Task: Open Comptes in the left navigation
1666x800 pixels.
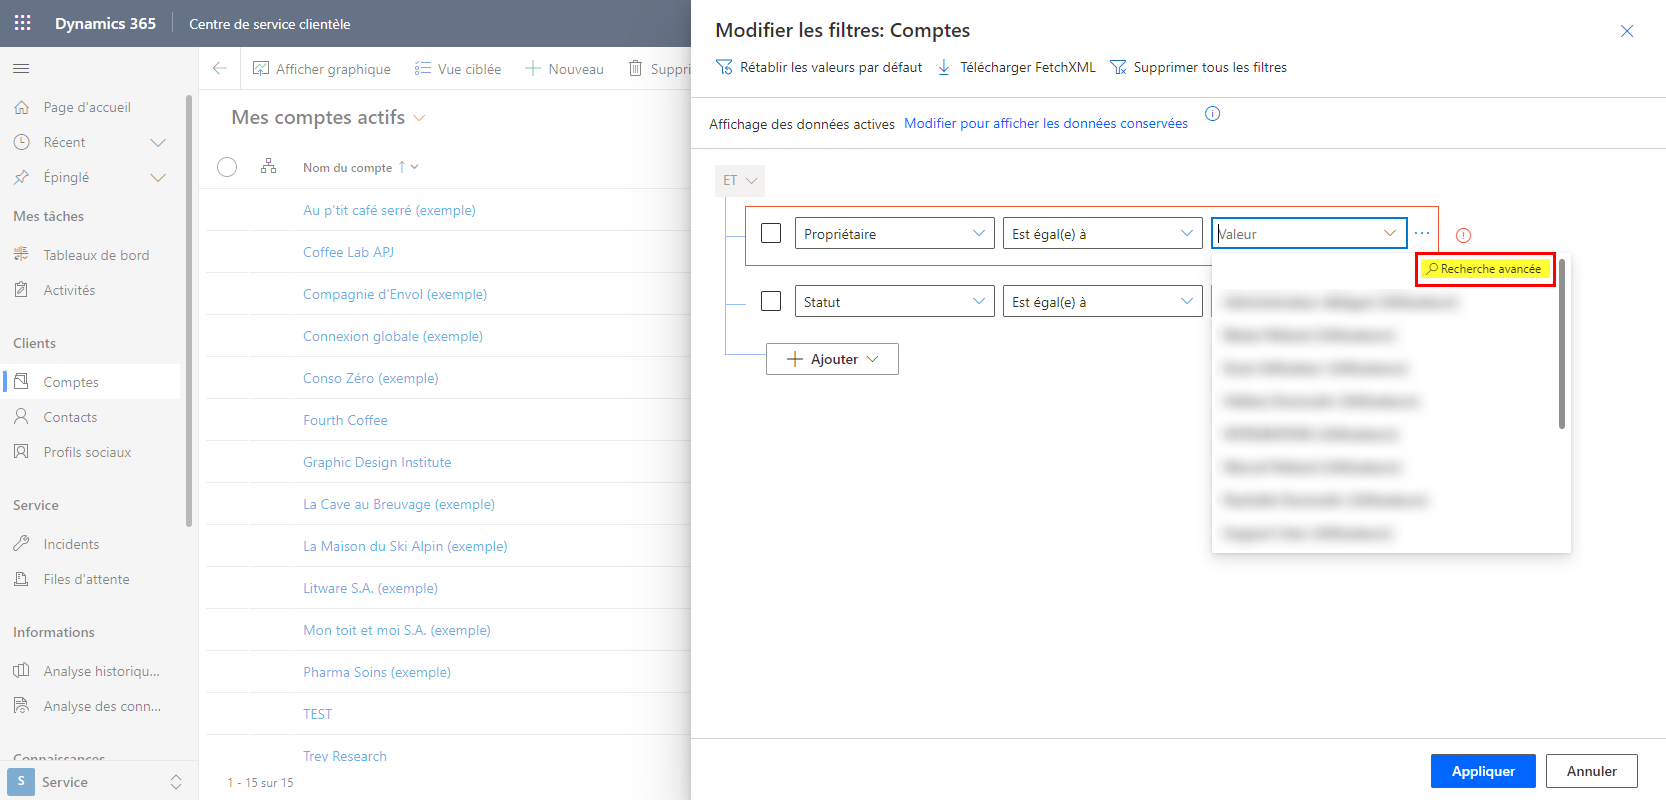Action: pos(71,382)
